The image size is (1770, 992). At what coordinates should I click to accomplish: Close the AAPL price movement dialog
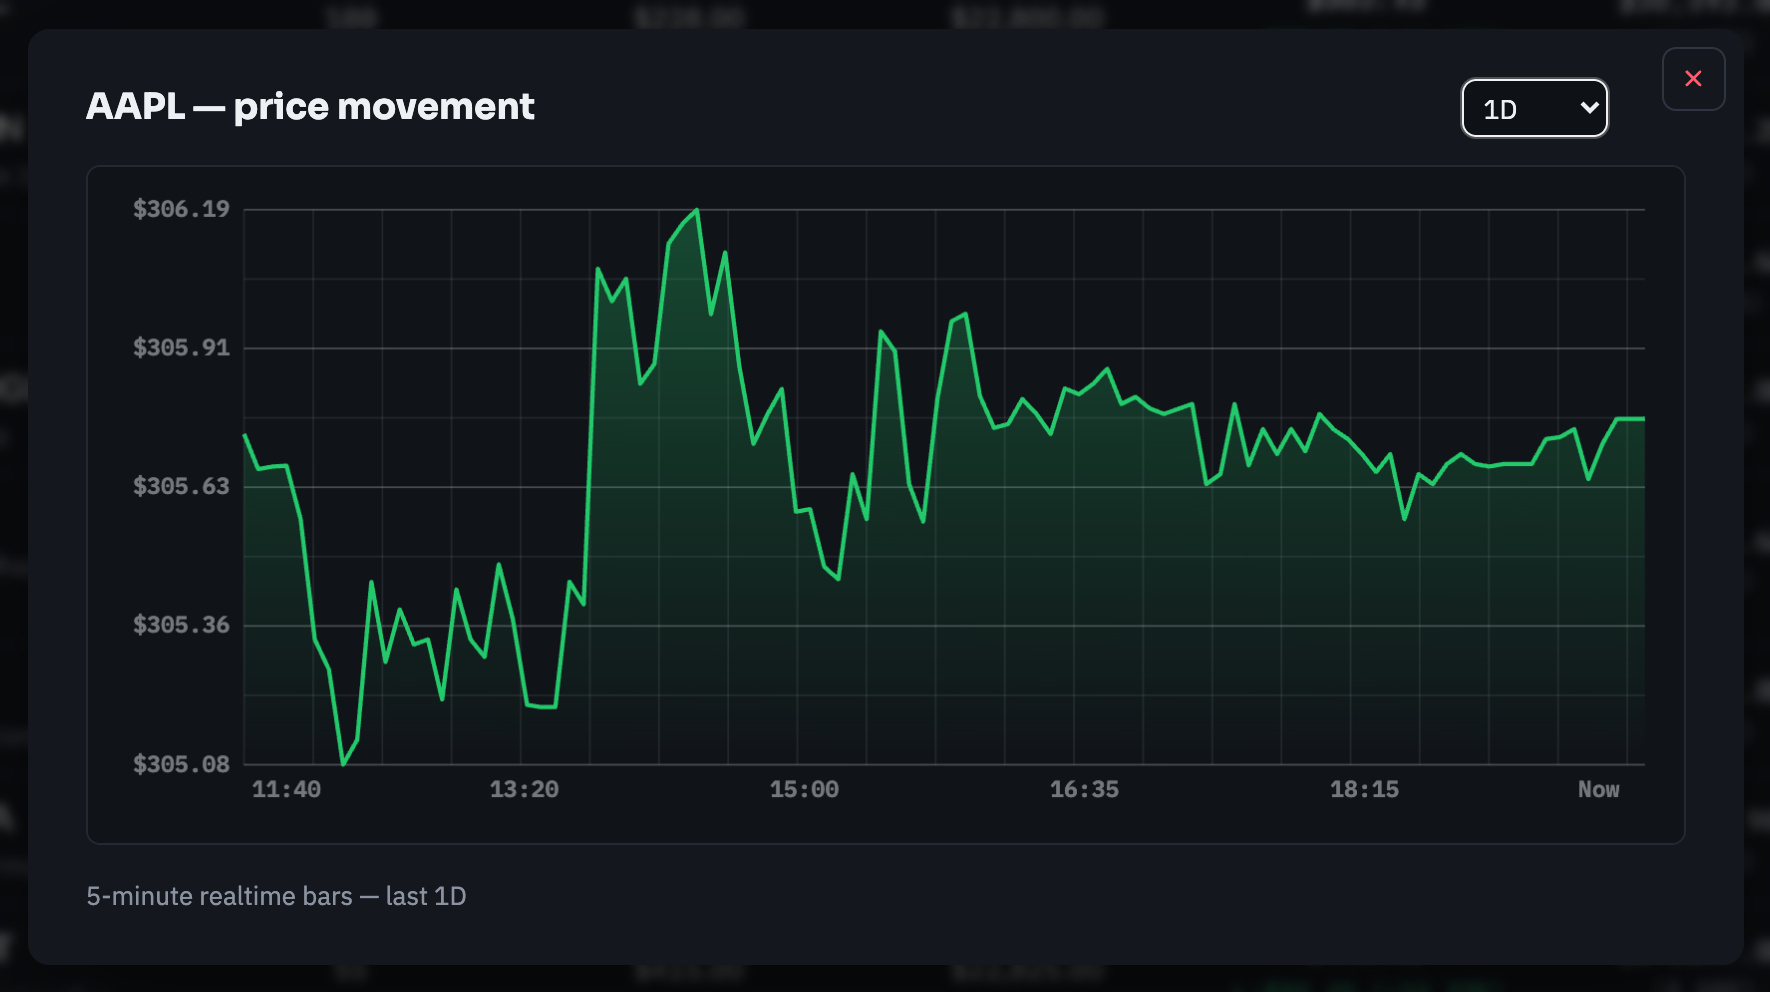[x=1693, y=79]
